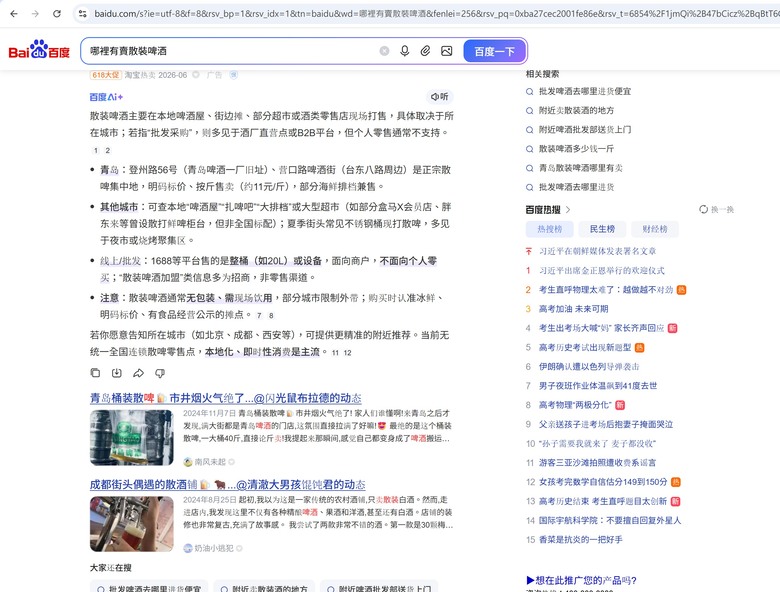Click inside the Baidu search input
Viewport: 780px width, 592px height.
pos(229,51)
